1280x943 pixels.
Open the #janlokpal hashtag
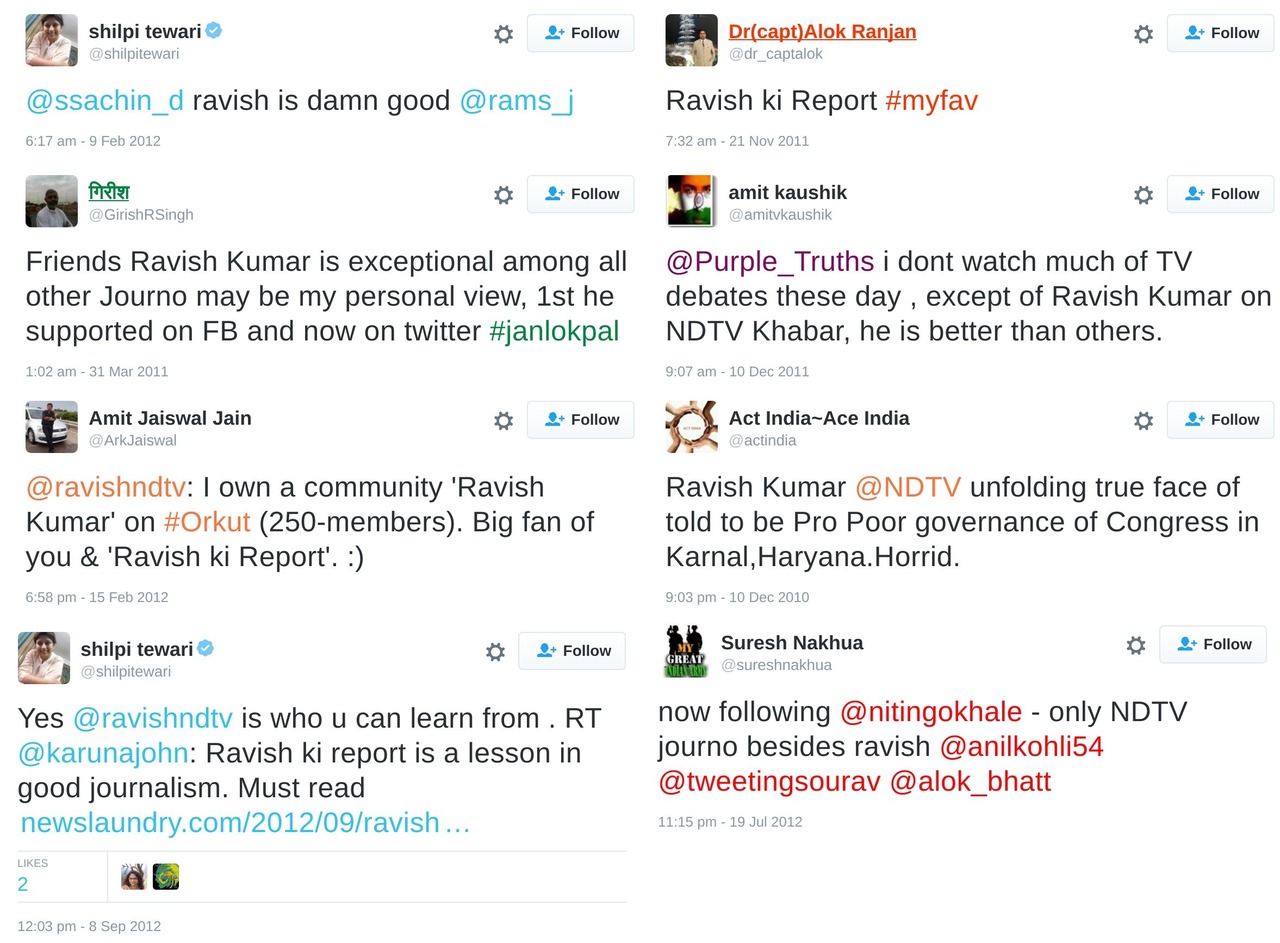[554, 331]
